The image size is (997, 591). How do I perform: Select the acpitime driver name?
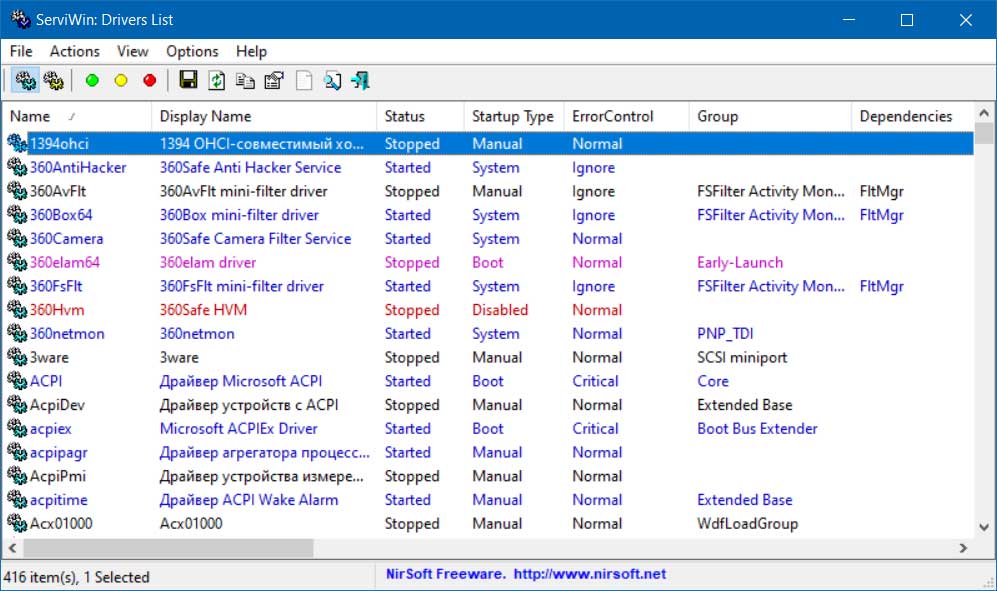(x=58, y=500)
